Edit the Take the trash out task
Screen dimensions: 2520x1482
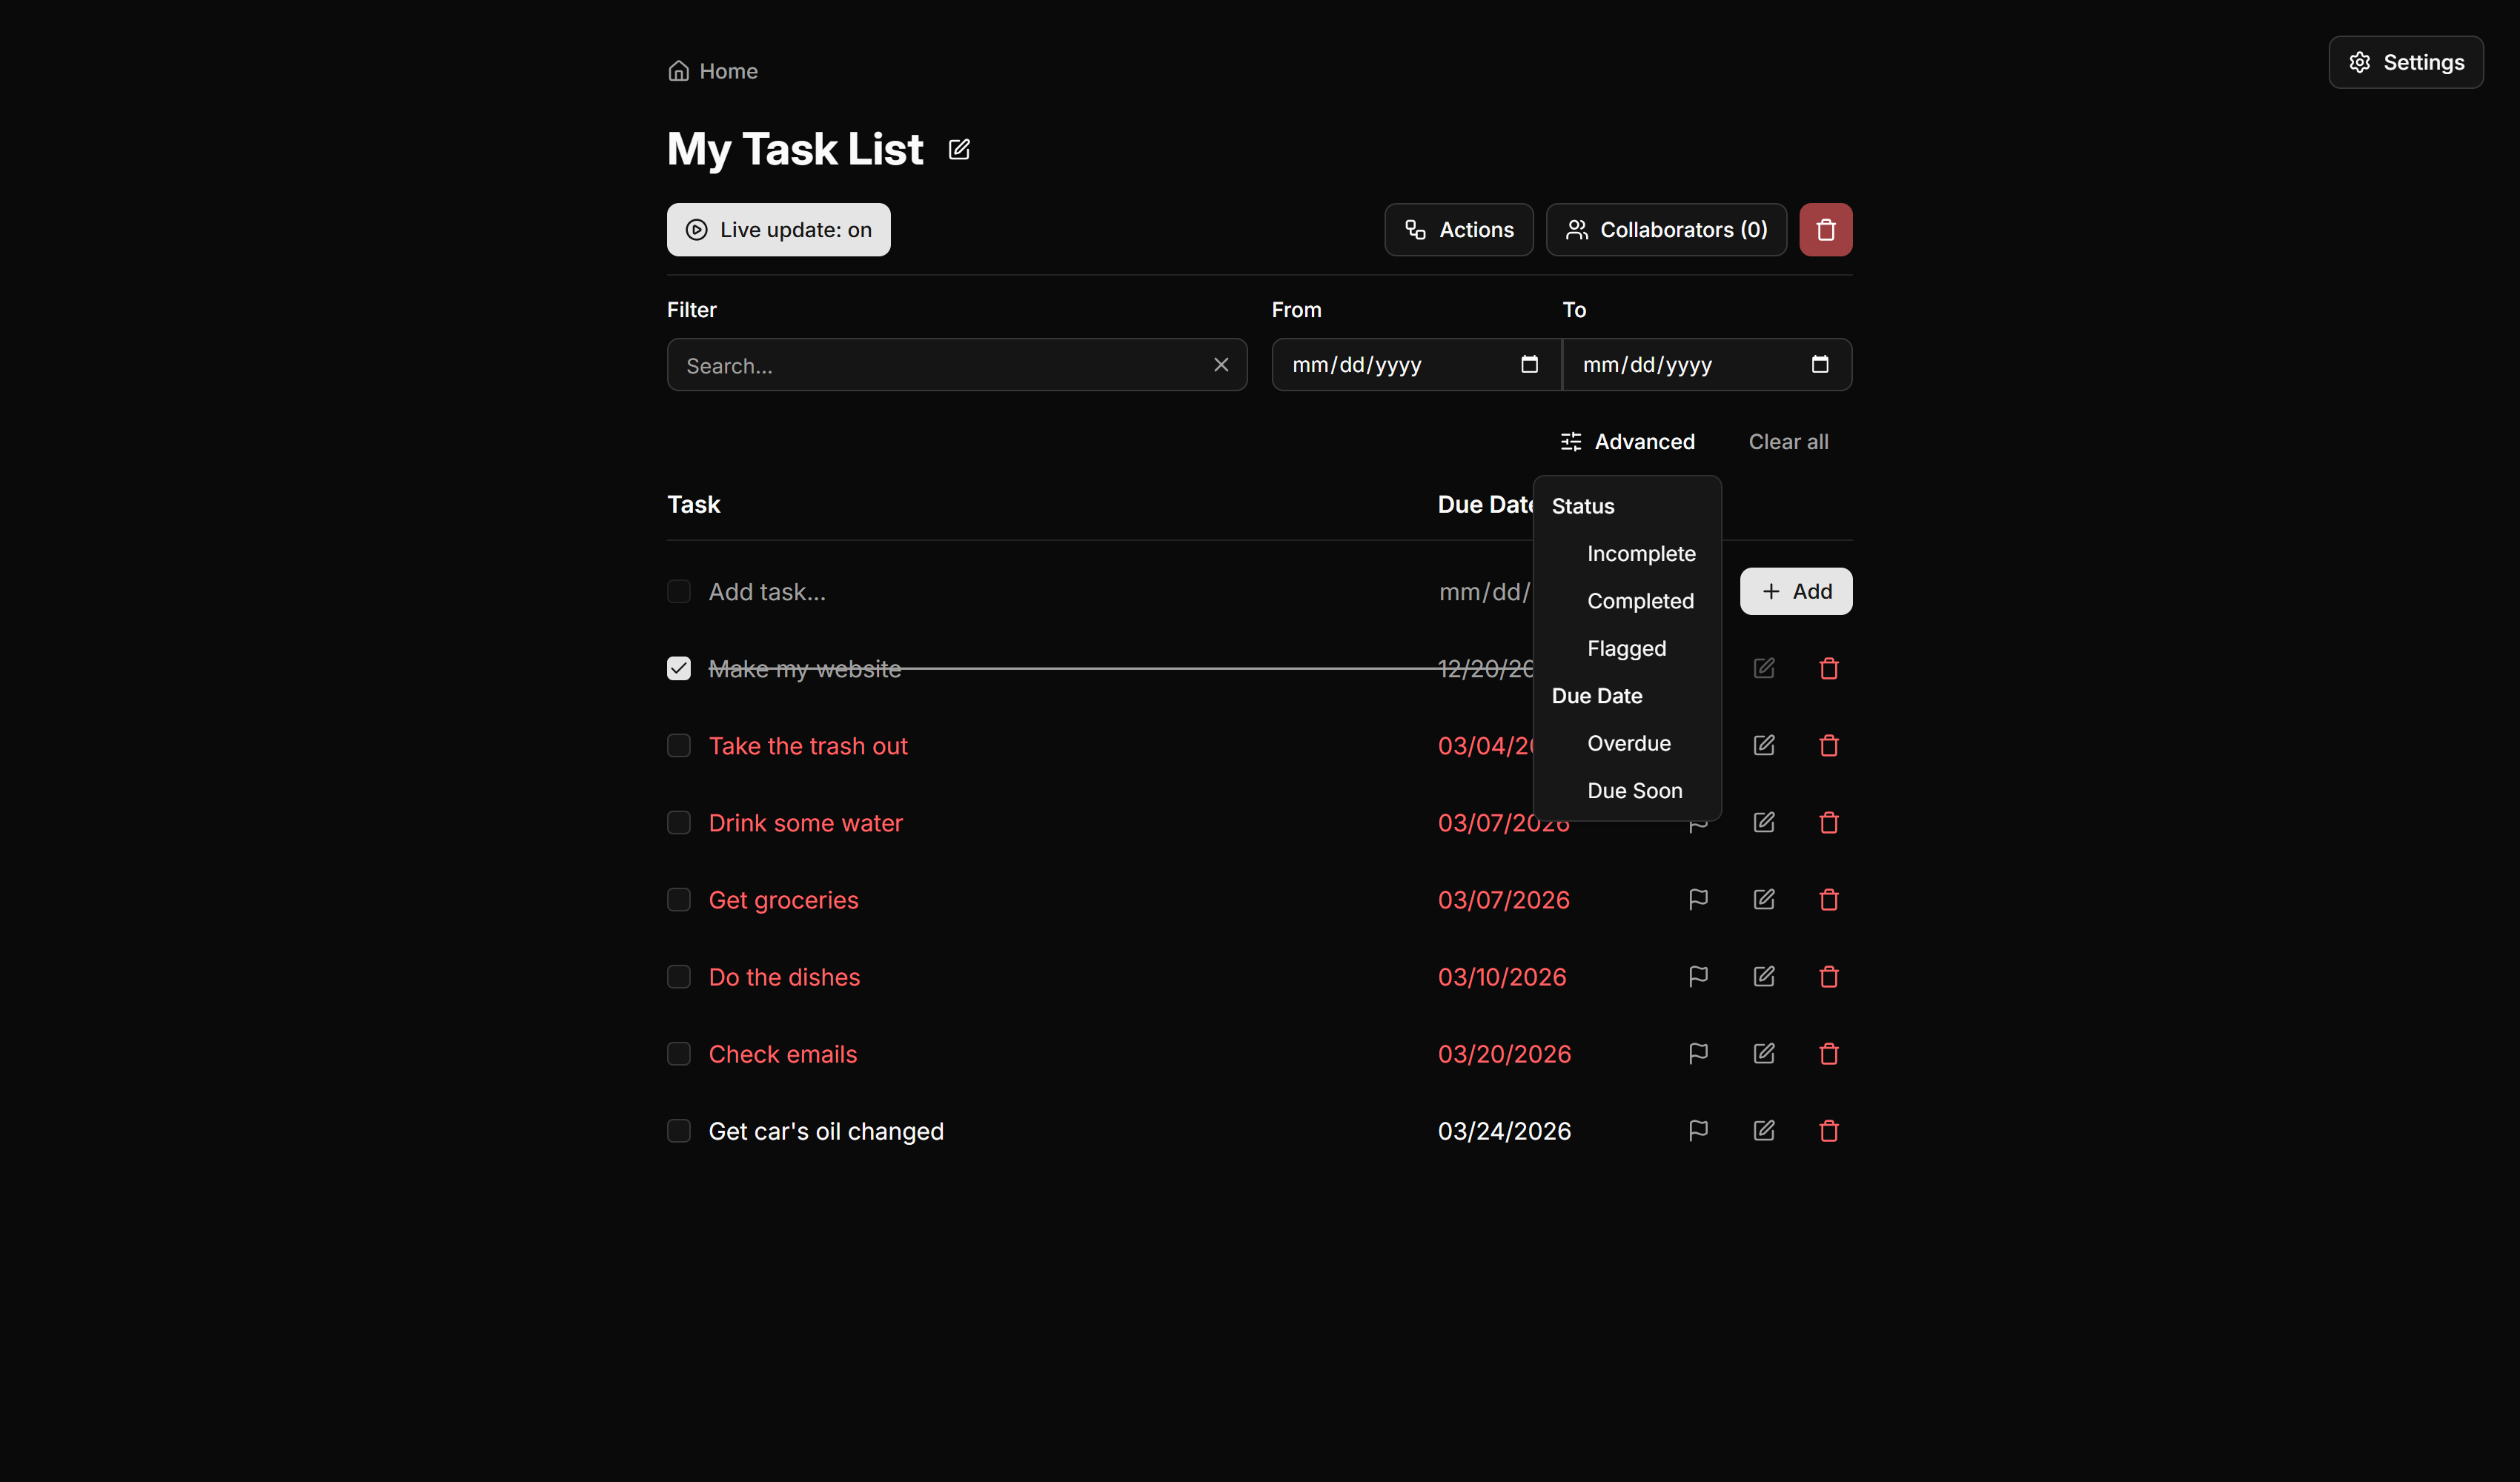click(x=1763, y=745)
